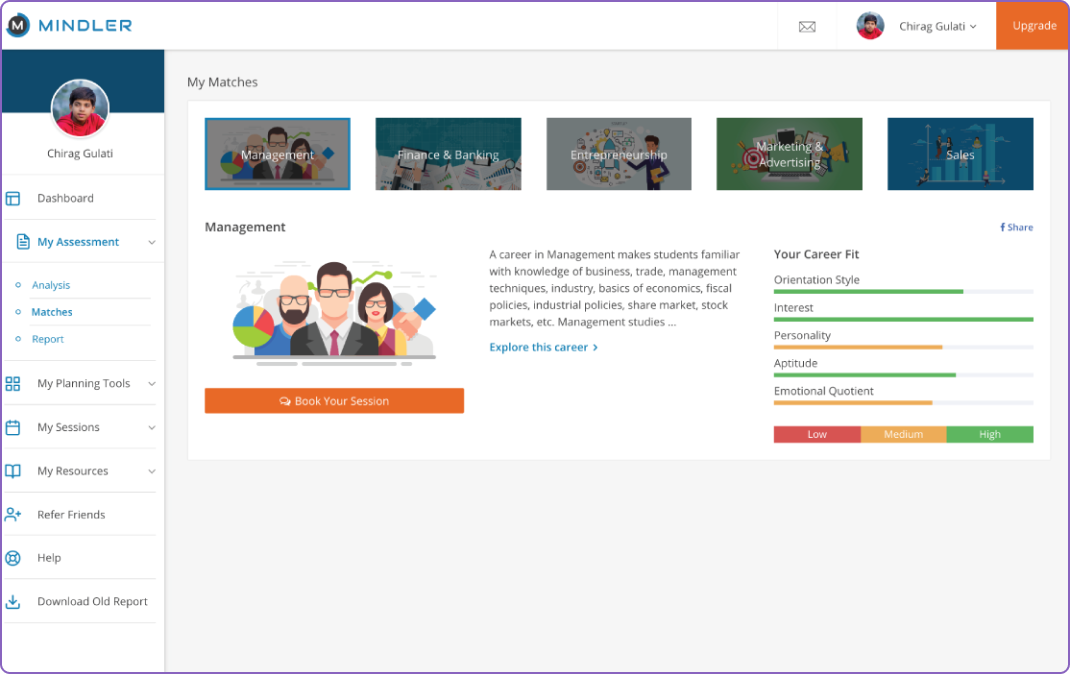Click the Mindler logo in header
Image resolution: width=1070 pixels, height=674 pixels.
point(69,26)
